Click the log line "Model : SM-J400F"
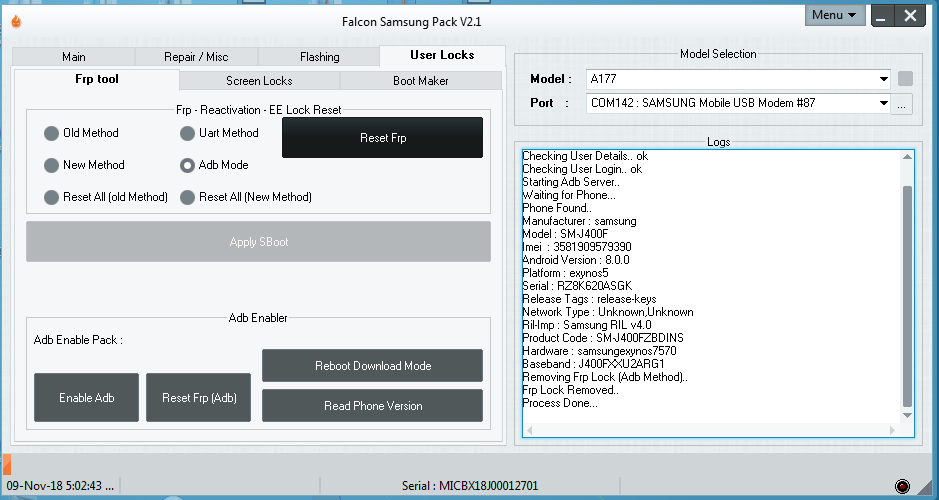939x500 pixels. point(565,234)
